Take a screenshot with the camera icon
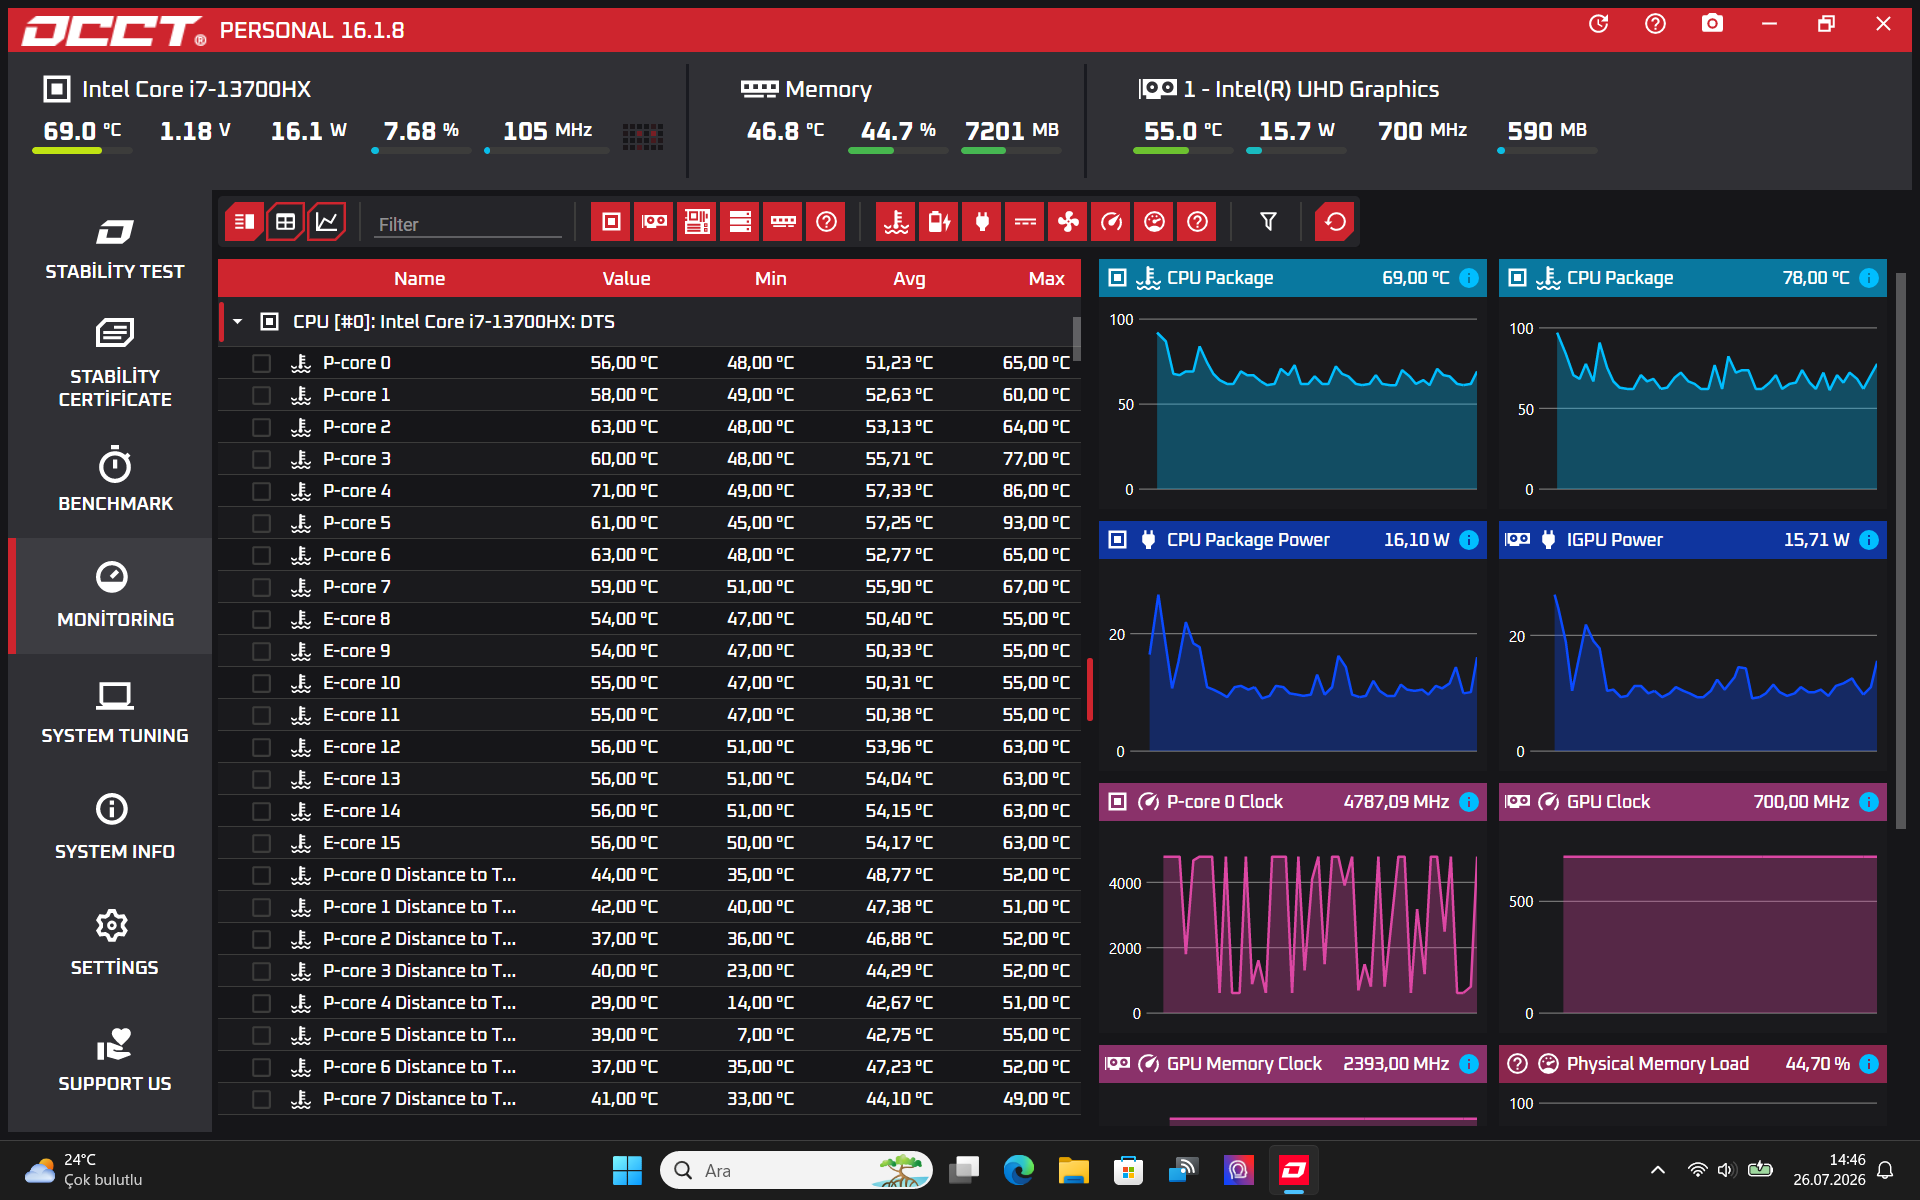The image size is (1920, 1200). click(x=1712, y=23)
